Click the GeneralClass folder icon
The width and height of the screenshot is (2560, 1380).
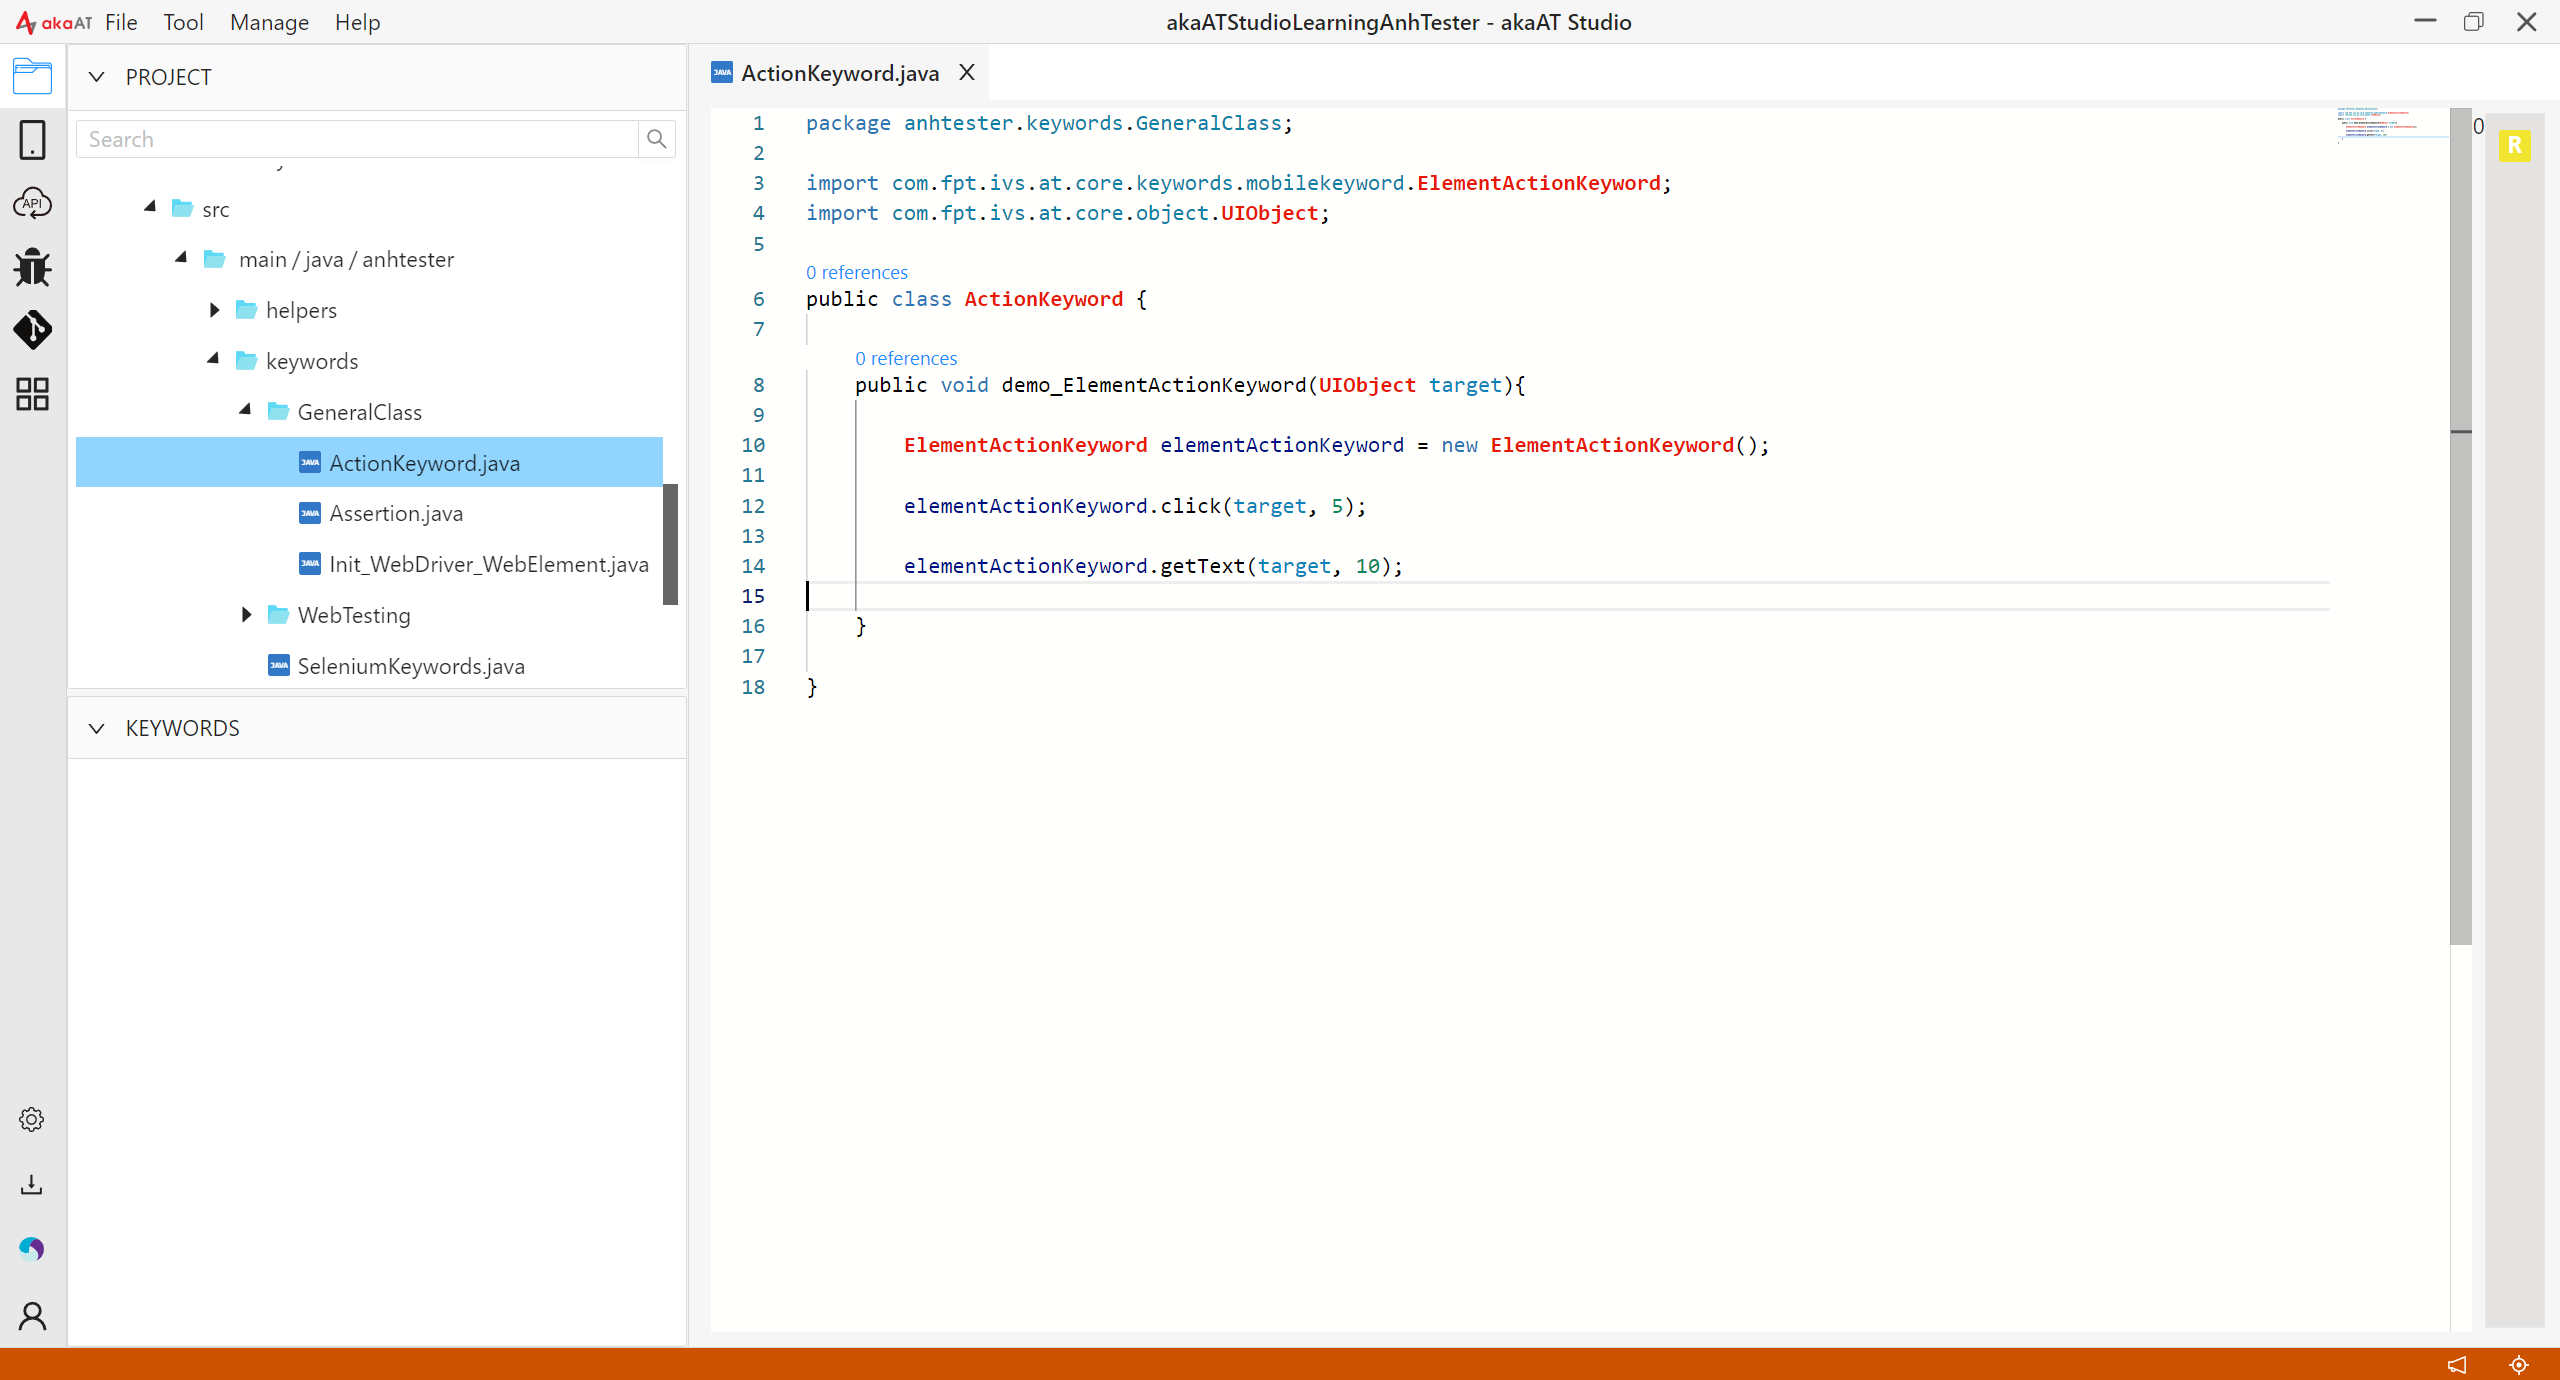click(x=278, y=411)
